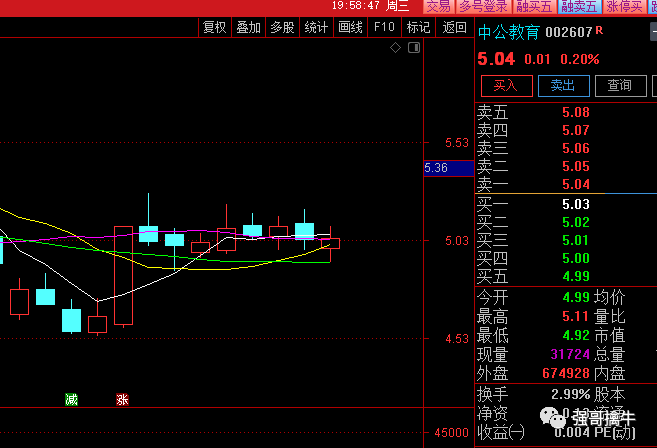Click the 0.20% change value
Image resolution: width=657 pixels, height=448 pixels.
pos(580,59)
